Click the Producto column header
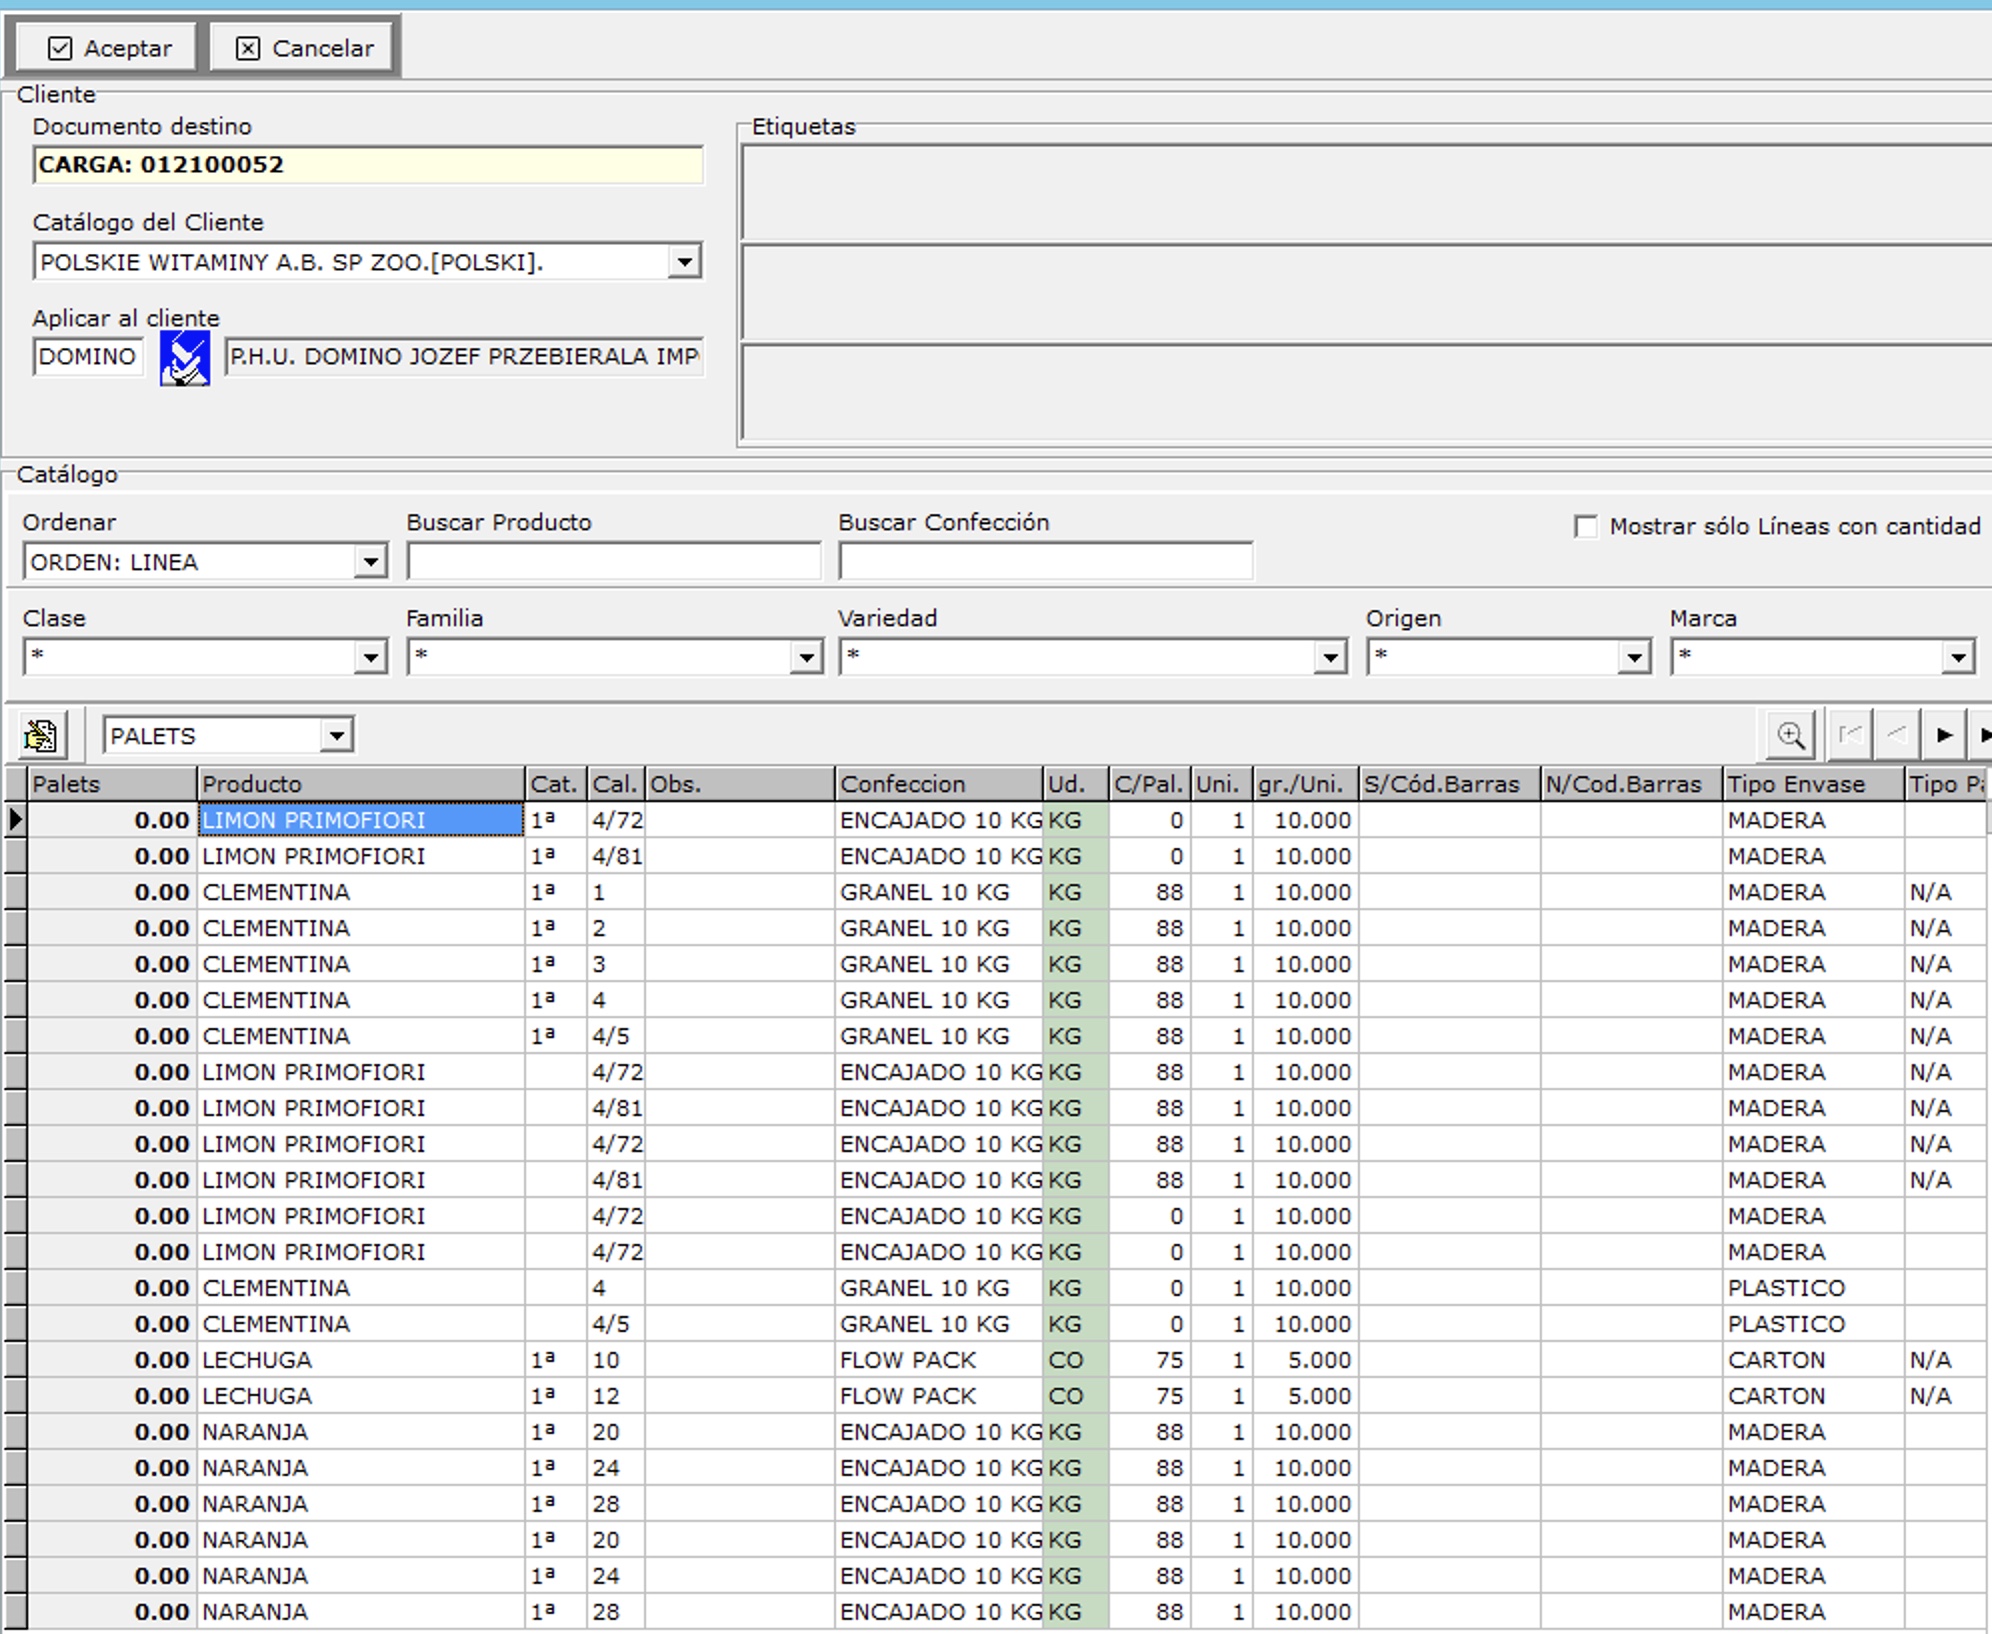The width and height of the screenshot is (1992, 1634). 360,784
